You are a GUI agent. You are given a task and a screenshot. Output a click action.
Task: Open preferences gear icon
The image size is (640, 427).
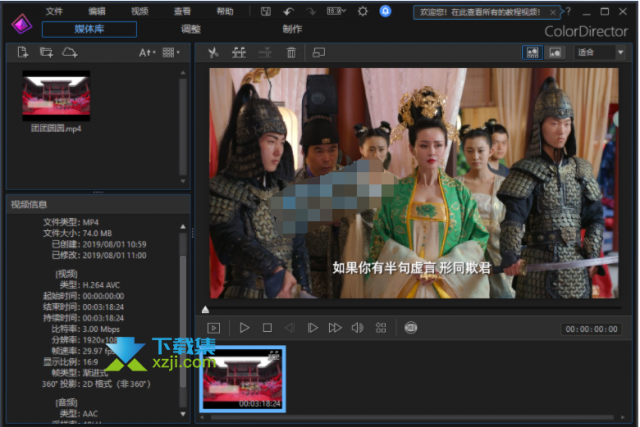(x=362, y=11)
